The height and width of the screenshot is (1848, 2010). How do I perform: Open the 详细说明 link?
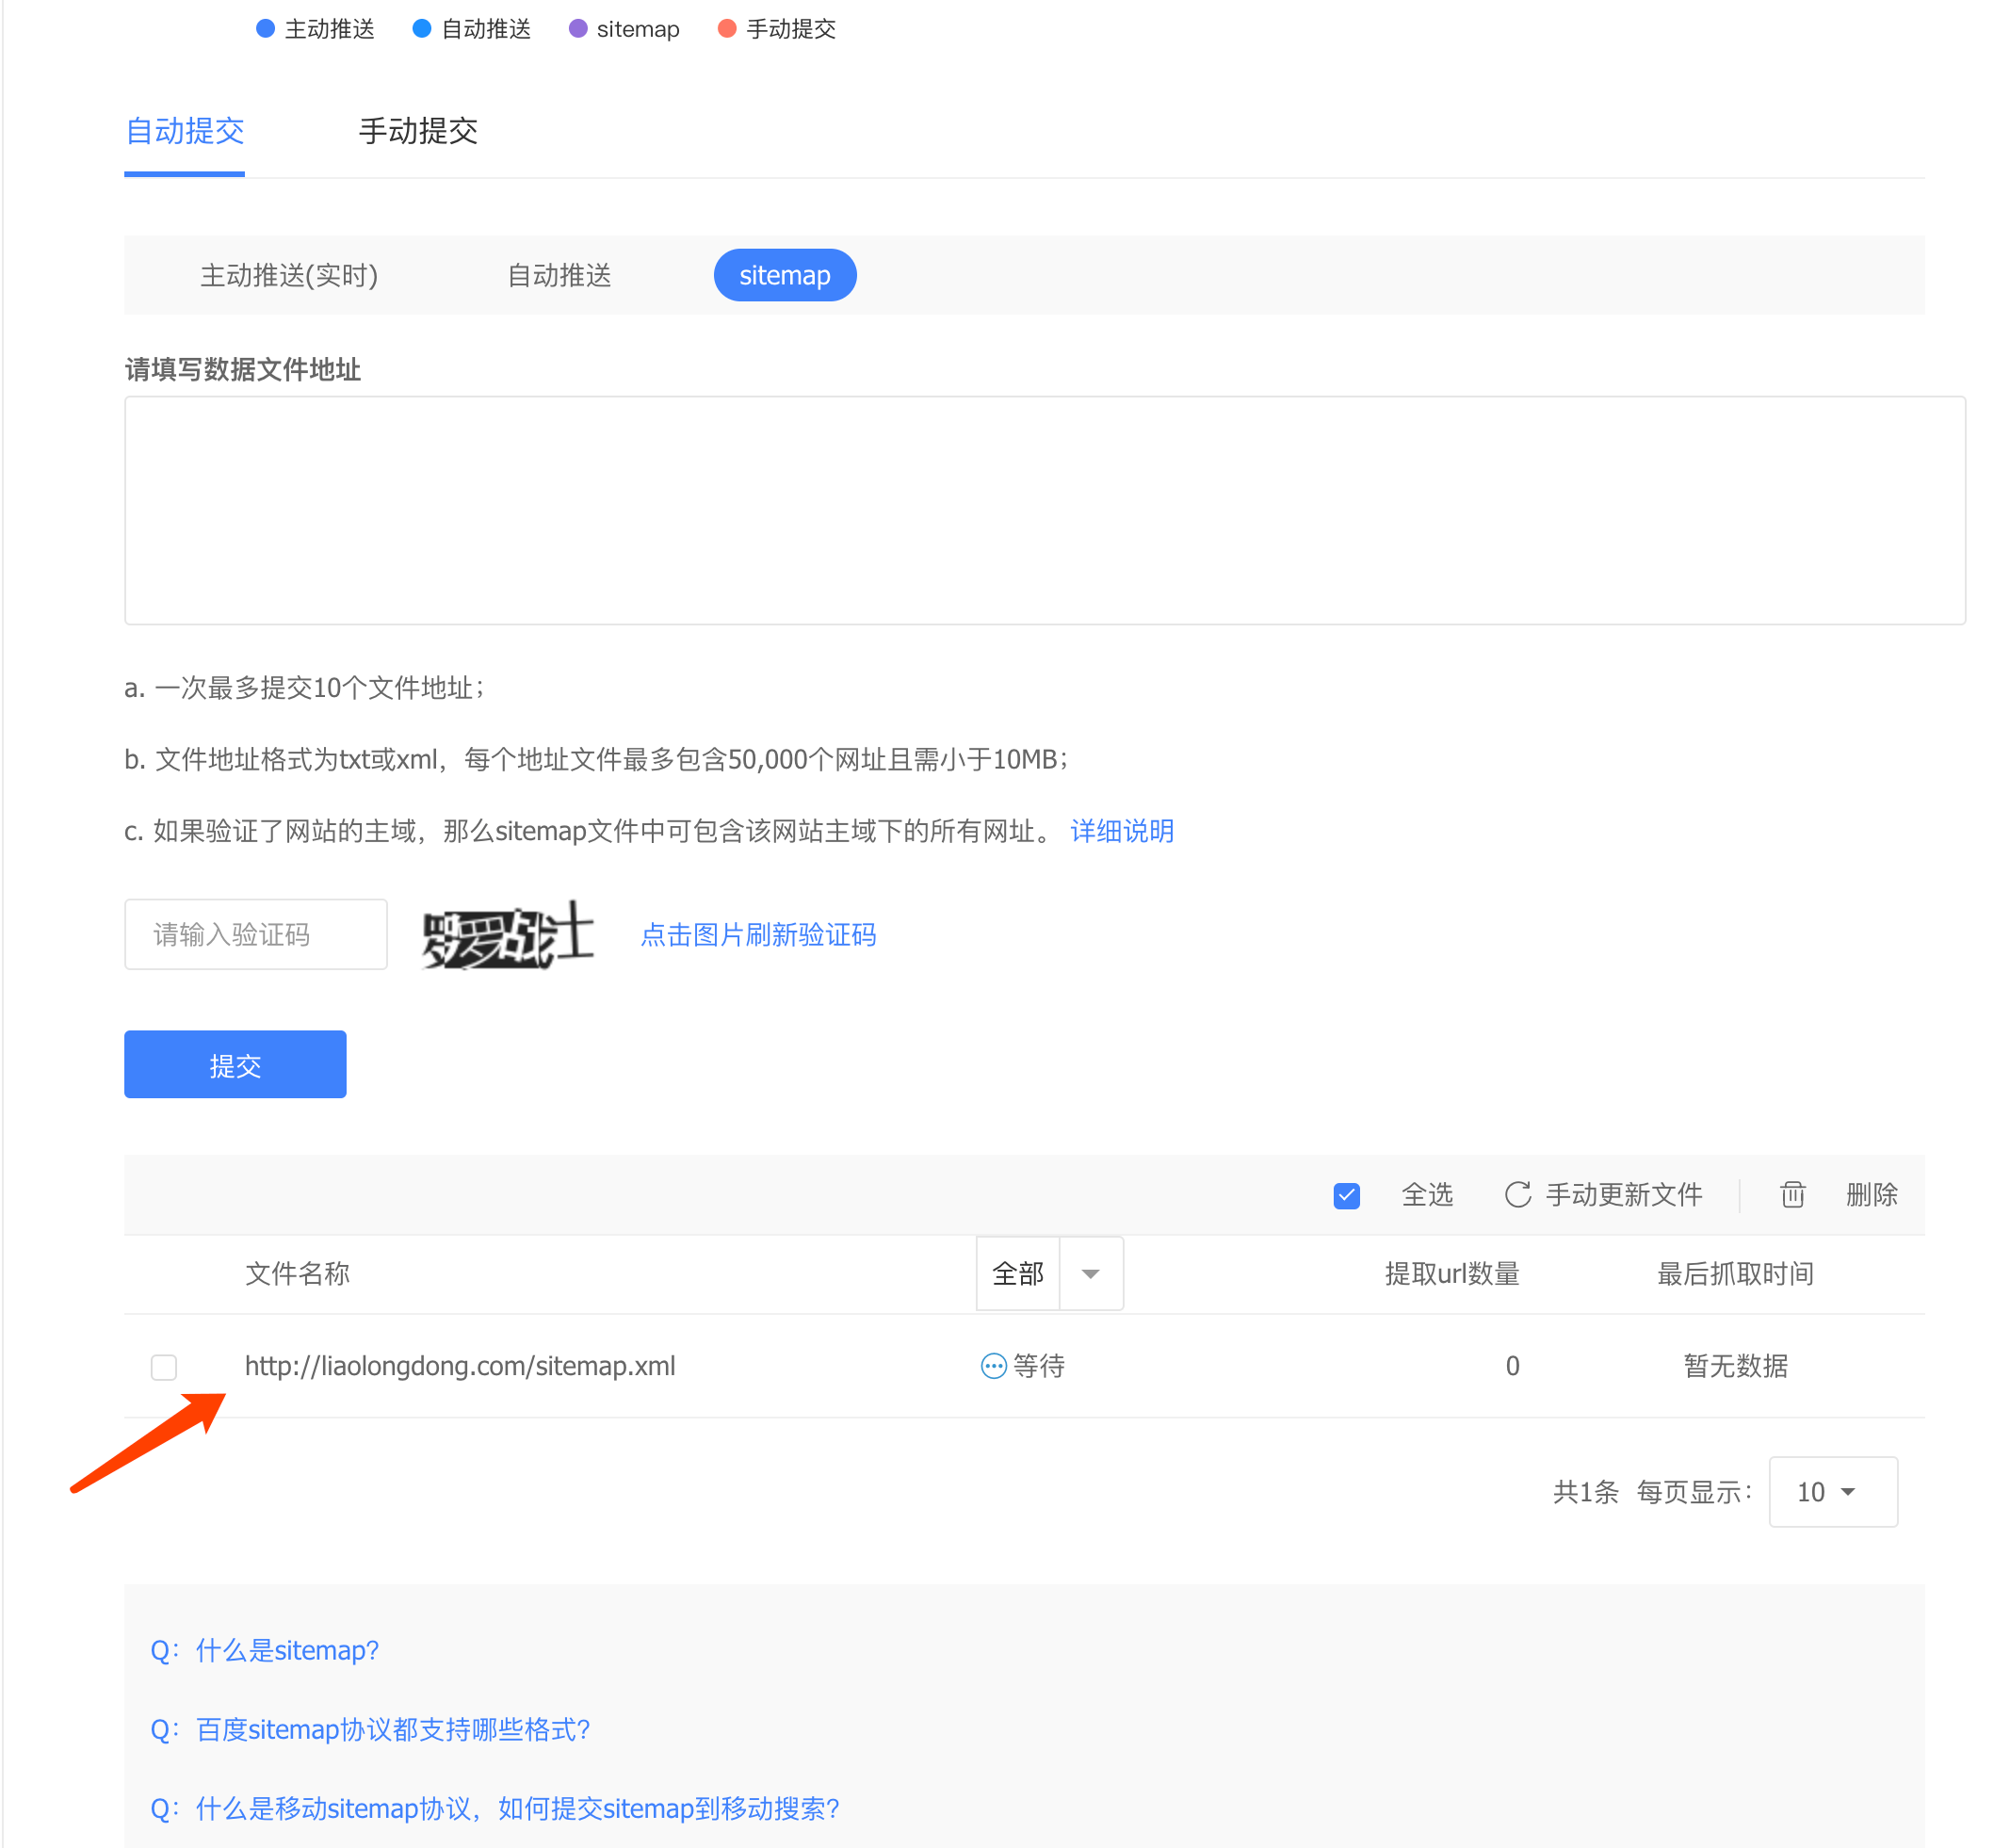[x=1122, y=831]
